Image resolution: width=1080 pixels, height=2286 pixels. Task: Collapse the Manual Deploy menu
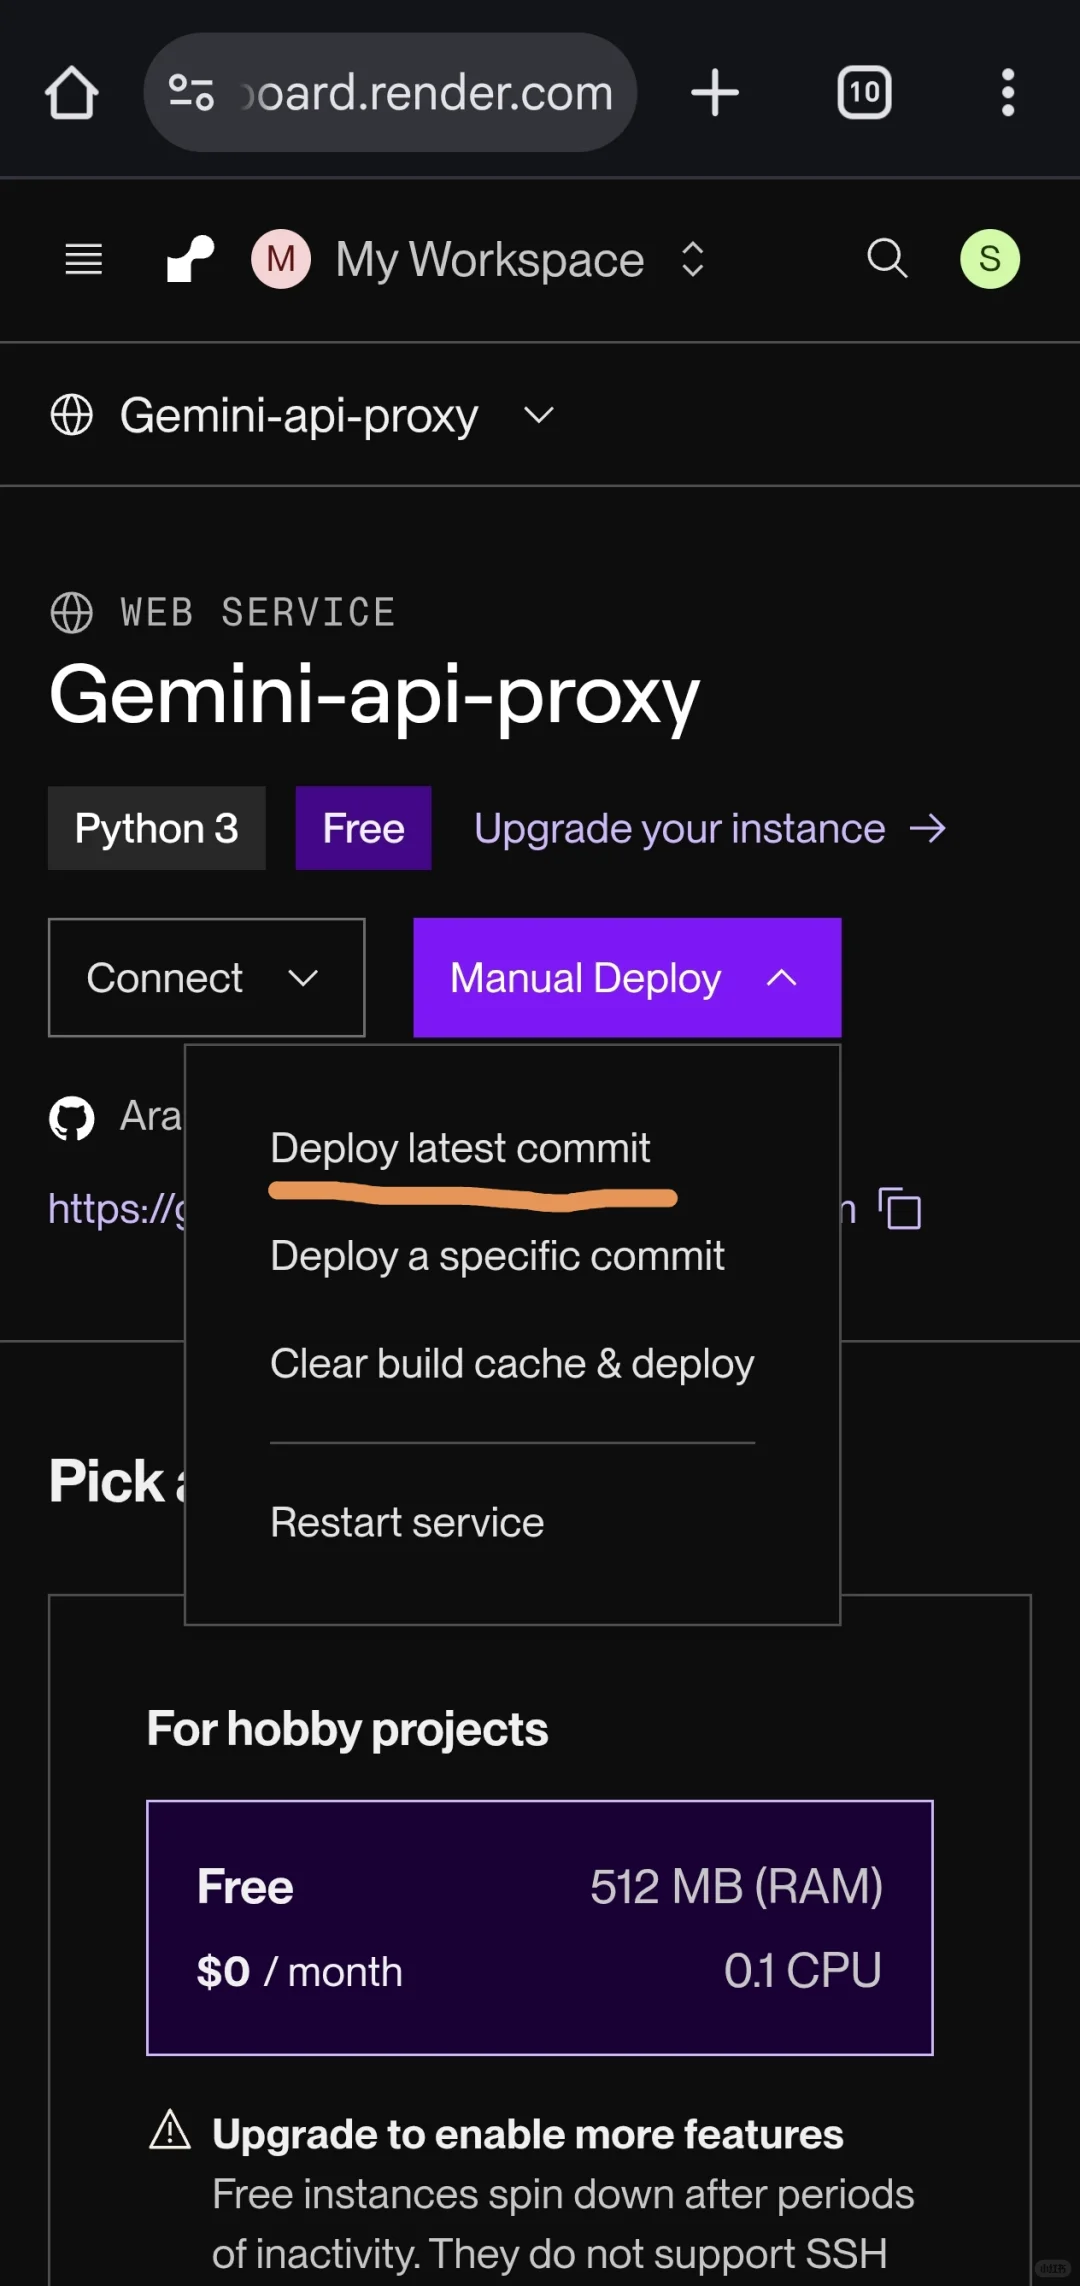click(x=628, y=978)
